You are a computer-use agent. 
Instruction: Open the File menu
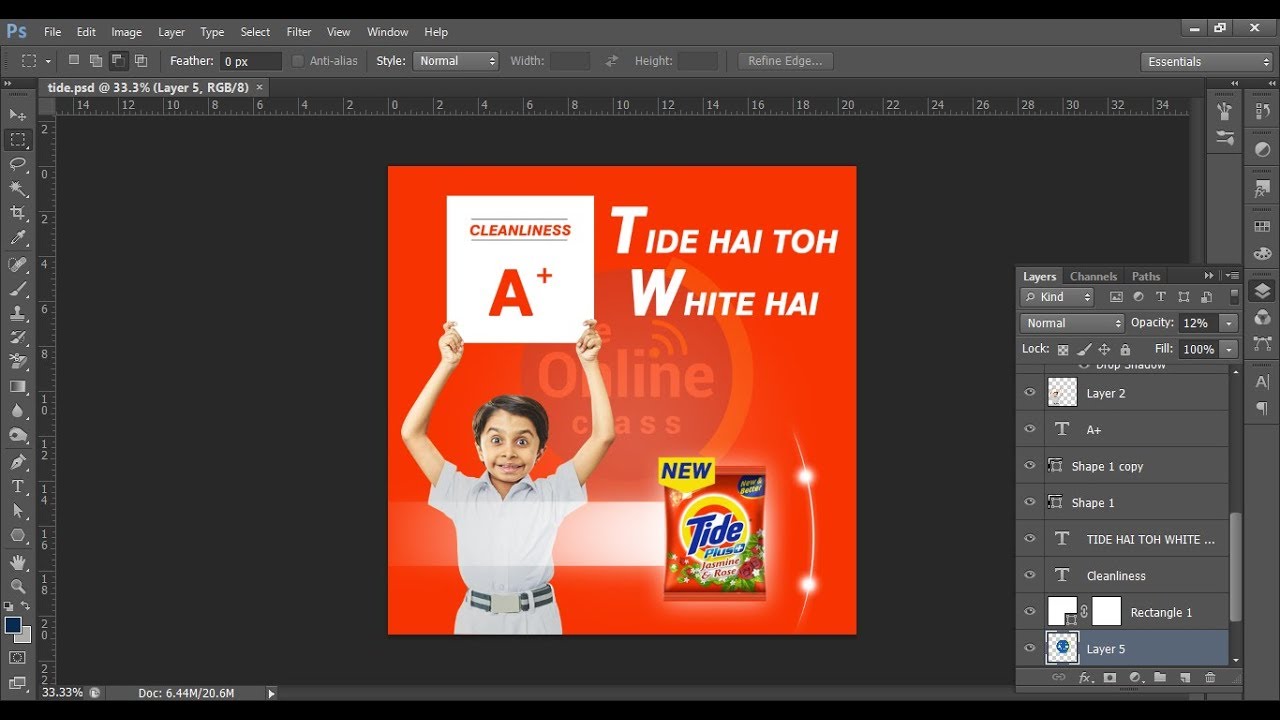click(x=52, y=32)
